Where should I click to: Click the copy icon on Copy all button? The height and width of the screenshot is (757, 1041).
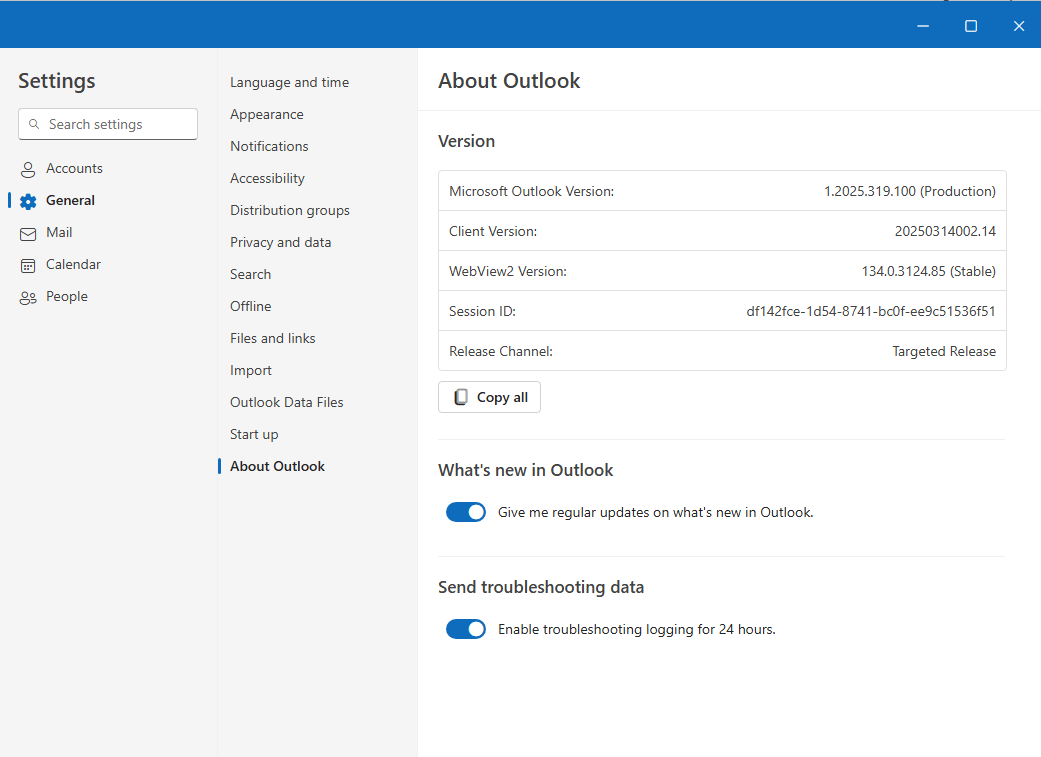click(x=461, y=397)
